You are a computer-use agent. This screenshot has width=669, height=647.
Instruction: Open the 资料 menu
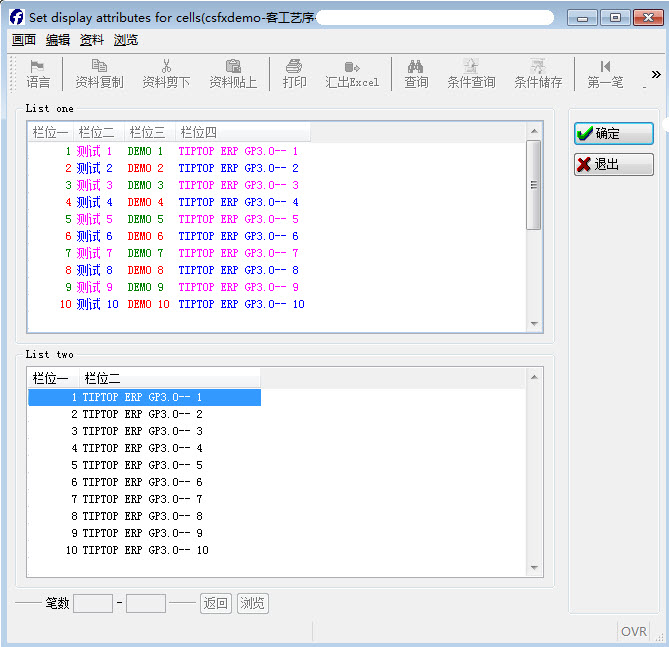point(92,40)
